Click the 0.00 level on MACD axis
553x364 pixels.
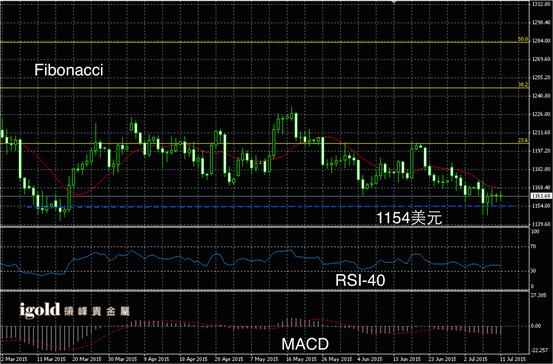537,326
